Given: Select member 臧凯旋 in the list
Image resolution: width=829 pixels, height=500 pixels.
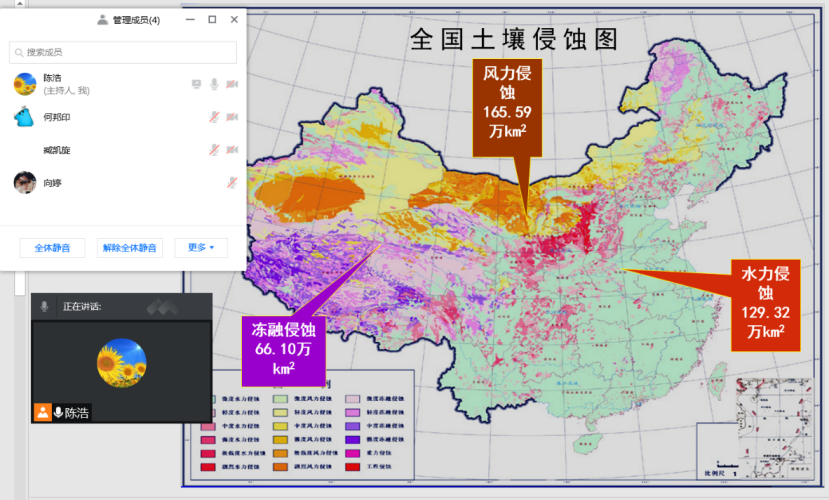Looking at the screenshot, I should pyautogui.click(x=57, y=150).
